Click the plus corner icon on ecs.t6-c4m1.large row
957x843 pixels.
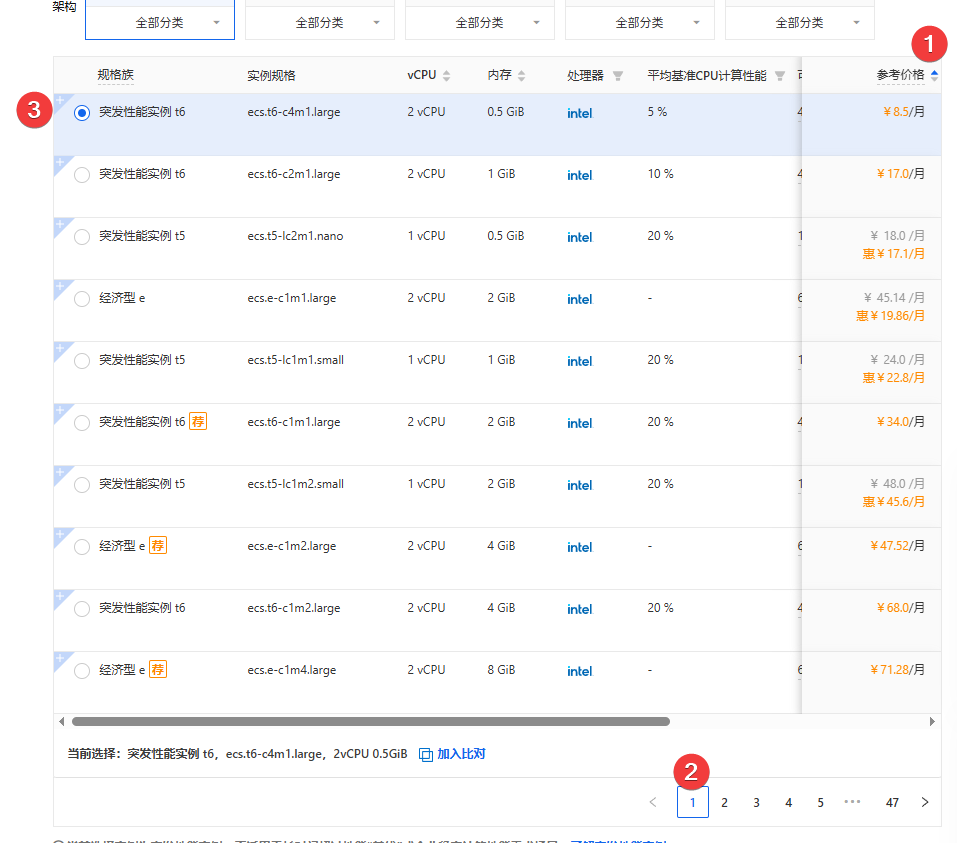pos(60,100)
